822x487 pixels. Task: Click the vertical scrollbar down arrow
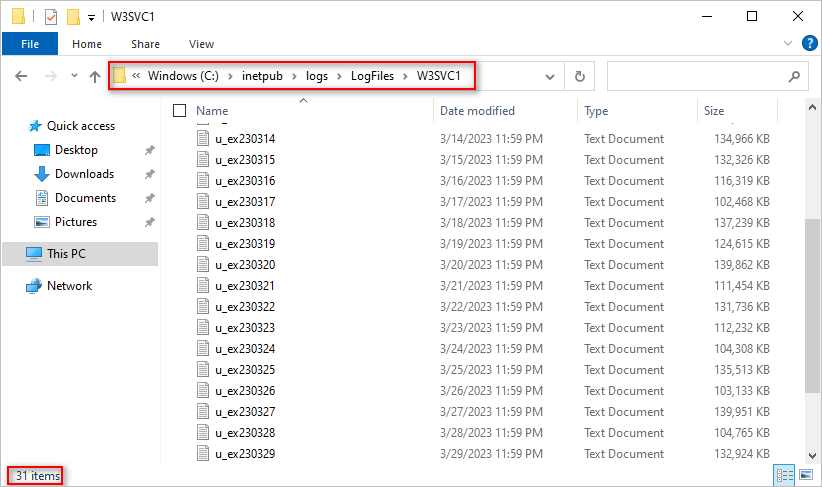tap(812, 456)
